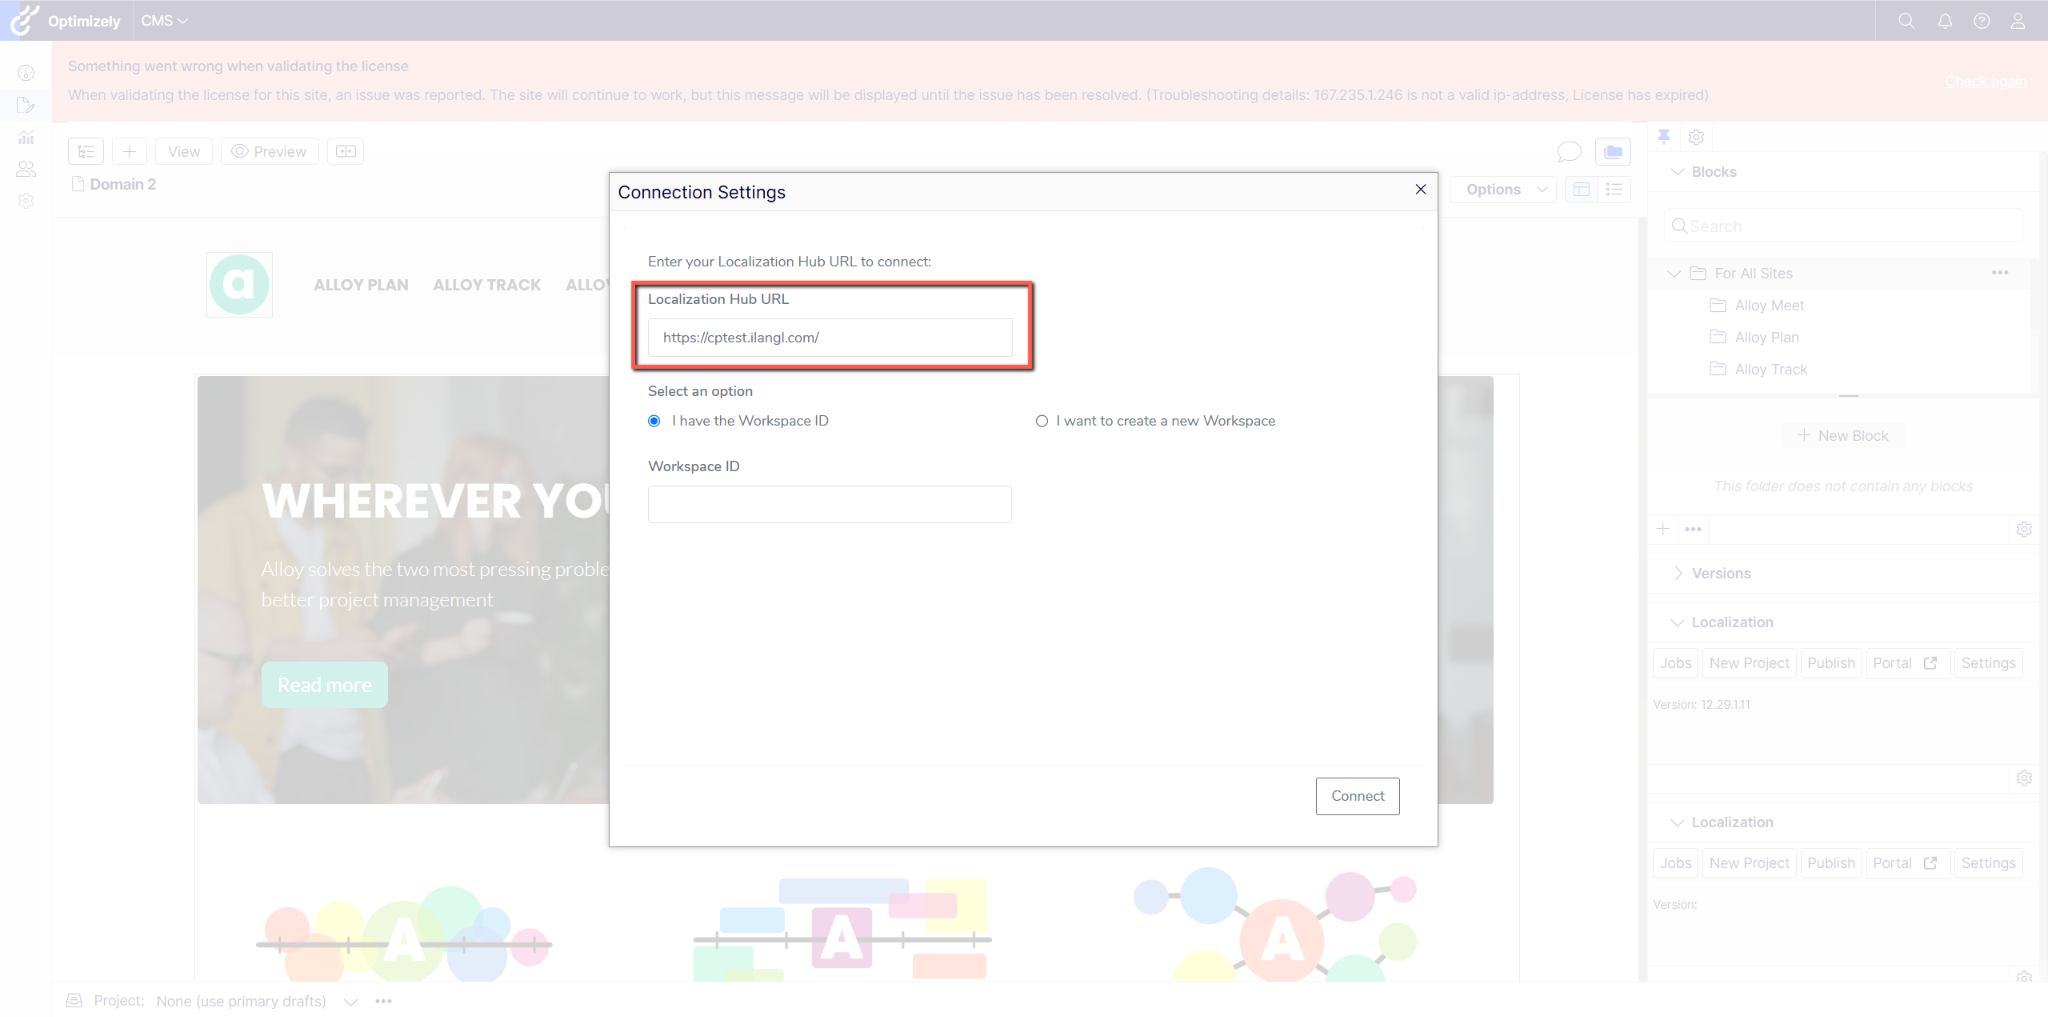The width and height of the screenshot is (2048, 1017).
Task: Open the help question mark icon
Action: (1981, 21)
